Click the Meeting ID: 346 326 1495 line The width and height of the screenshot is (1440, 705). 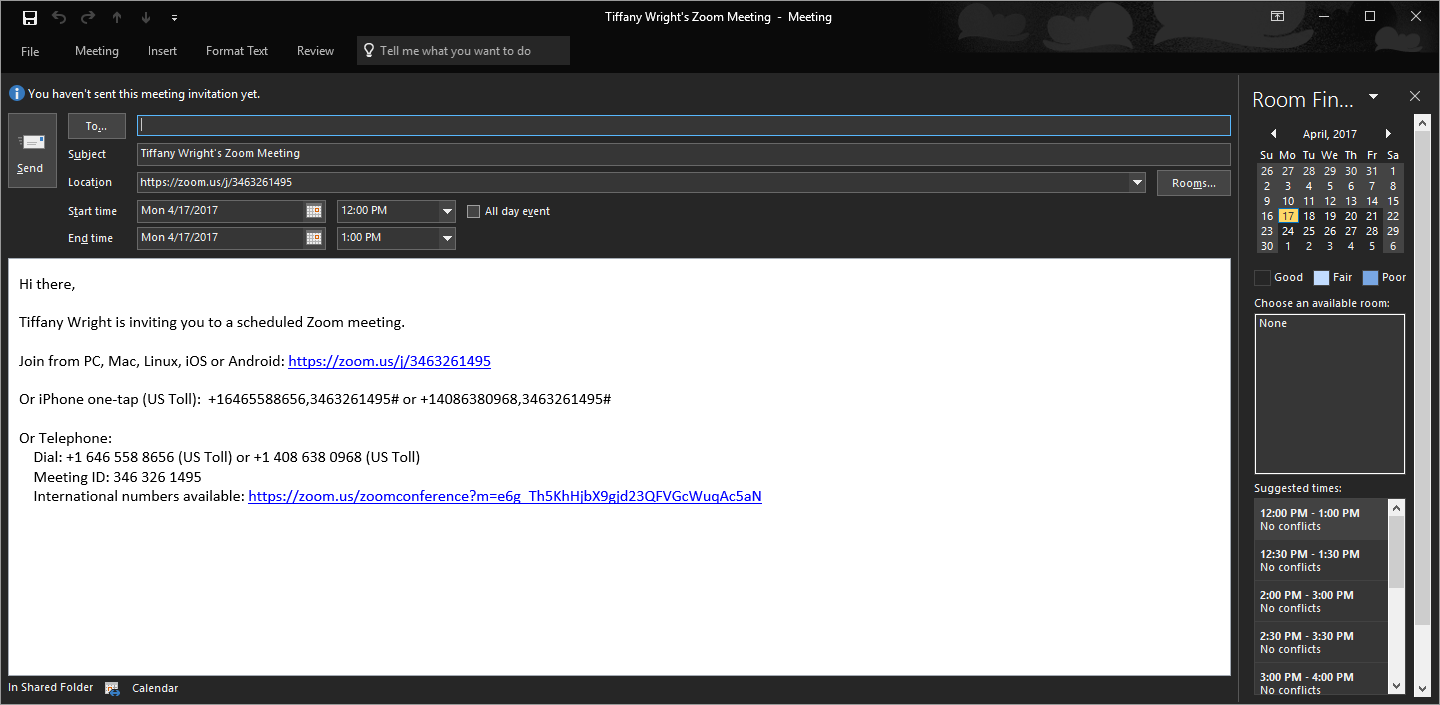pos(117,477)
